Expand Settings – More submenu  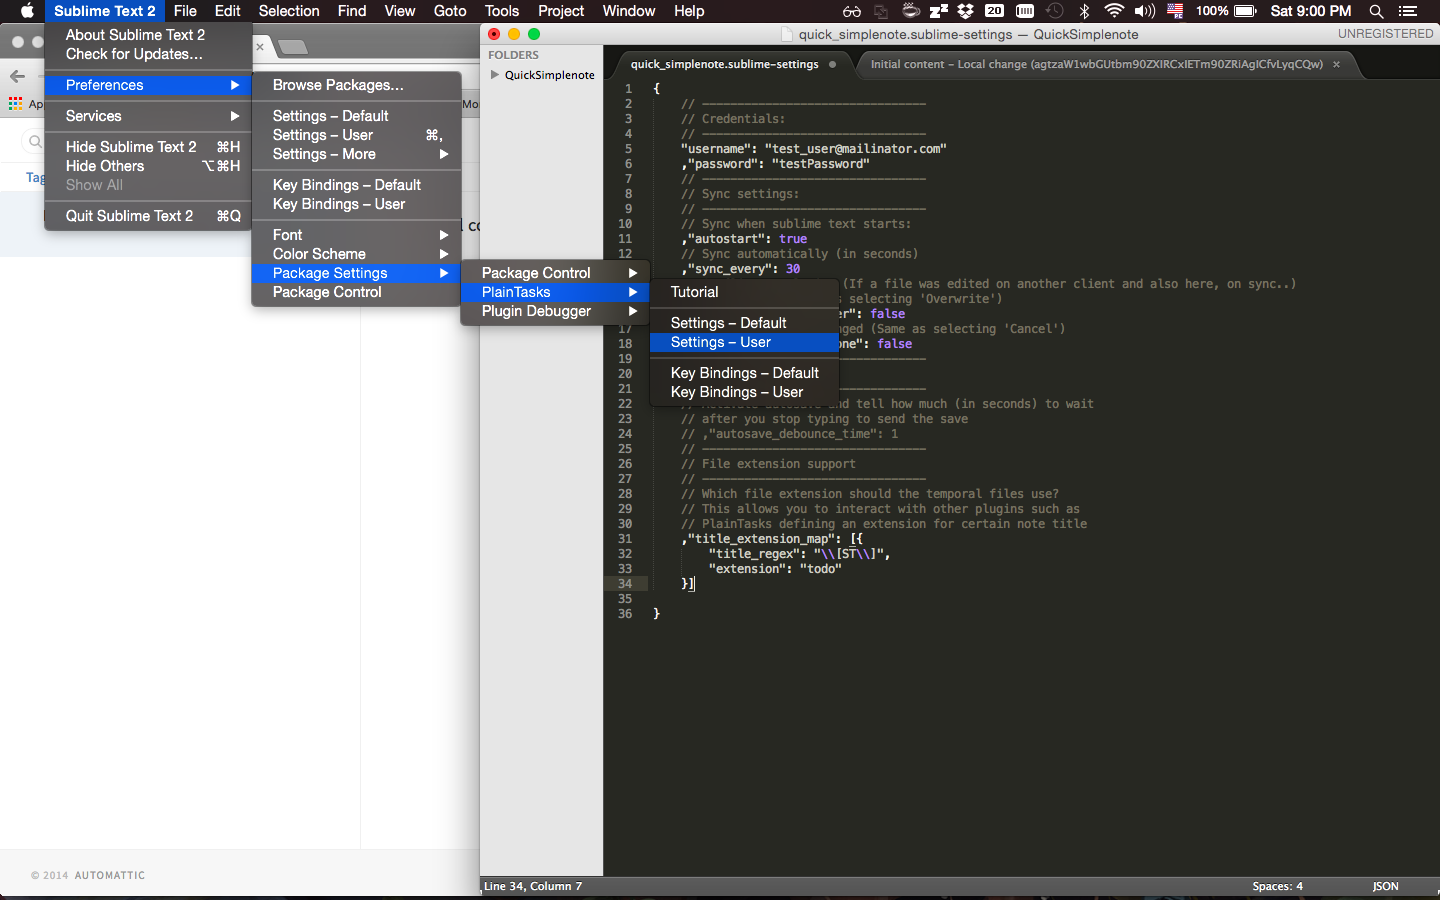[x=356, y=154]
